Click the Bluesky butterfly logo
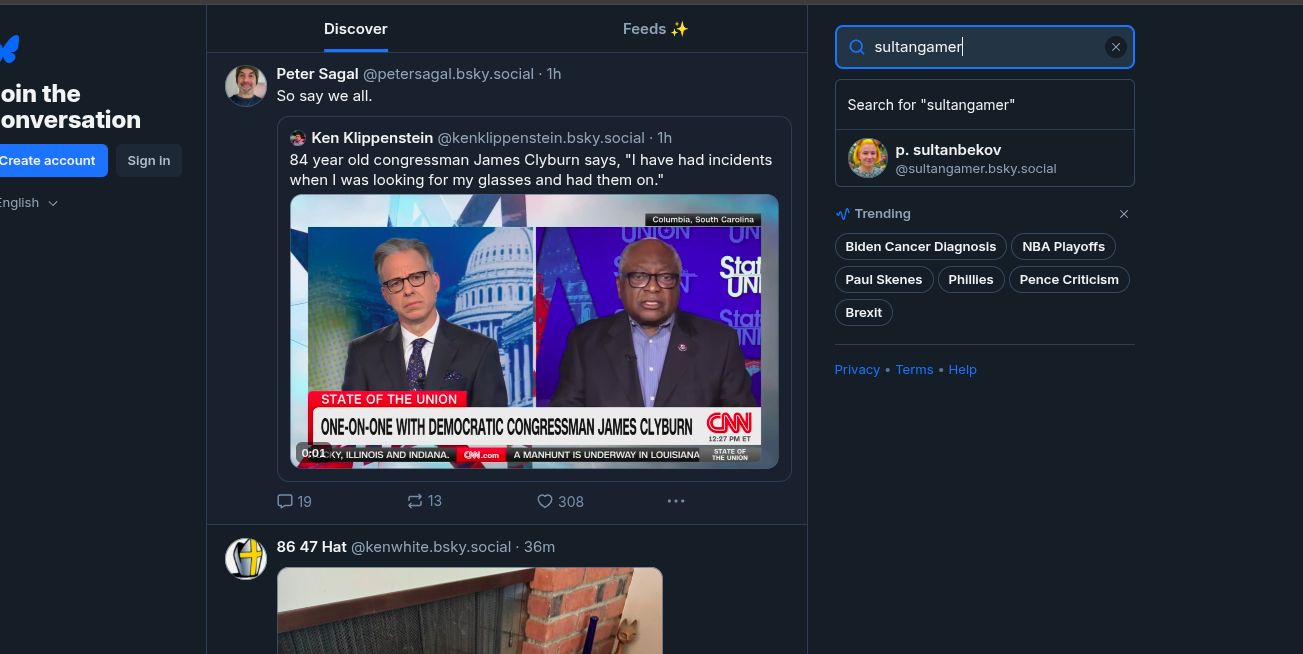Screen dimensions: 1303x654 (8, 48)
